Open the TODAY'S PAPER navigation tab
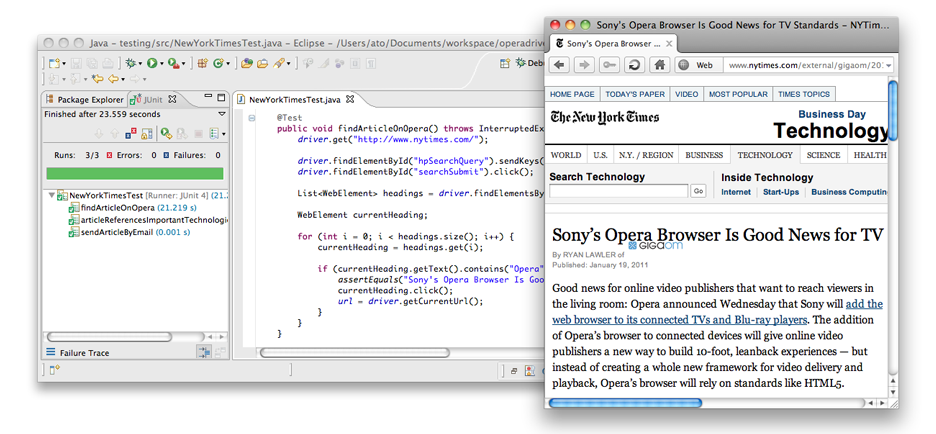 coord(635,94)
